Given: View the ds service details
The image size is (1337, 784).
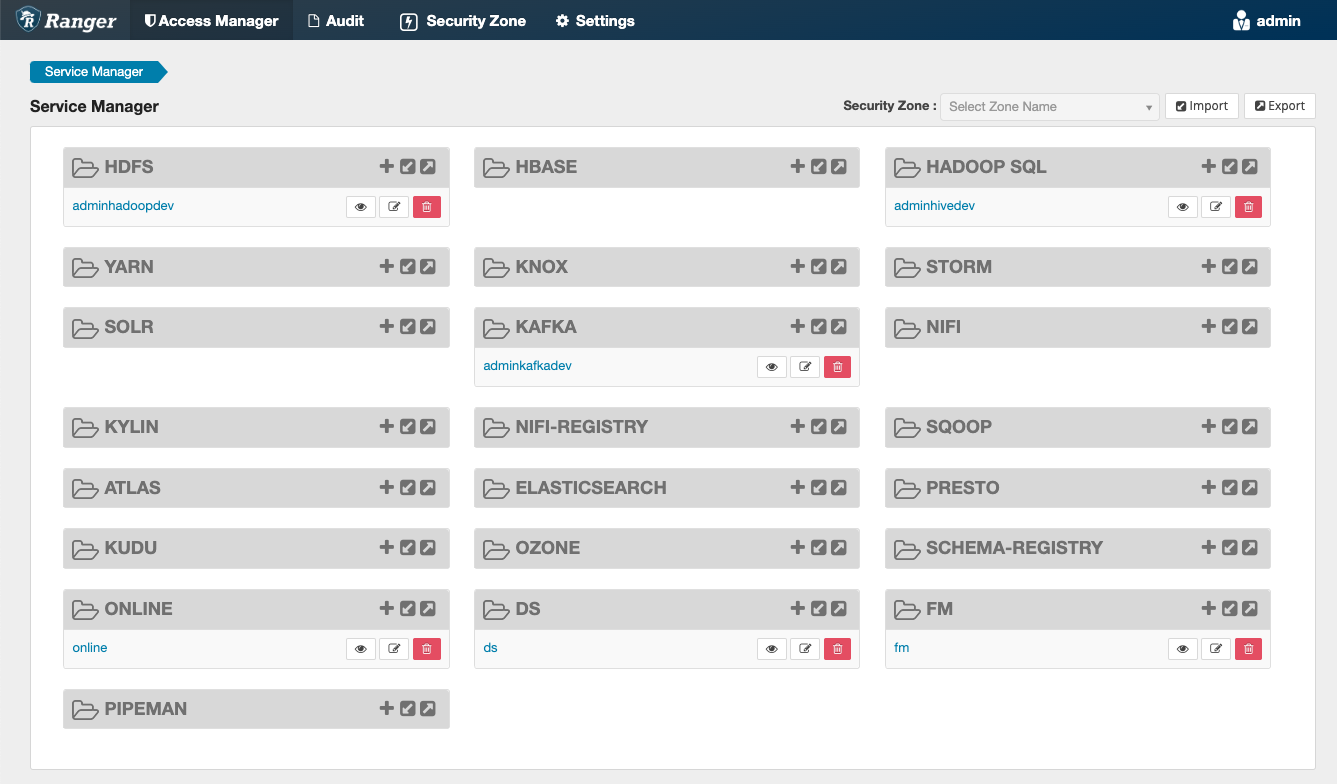Looking at the screenshot, I should (772, 649).
